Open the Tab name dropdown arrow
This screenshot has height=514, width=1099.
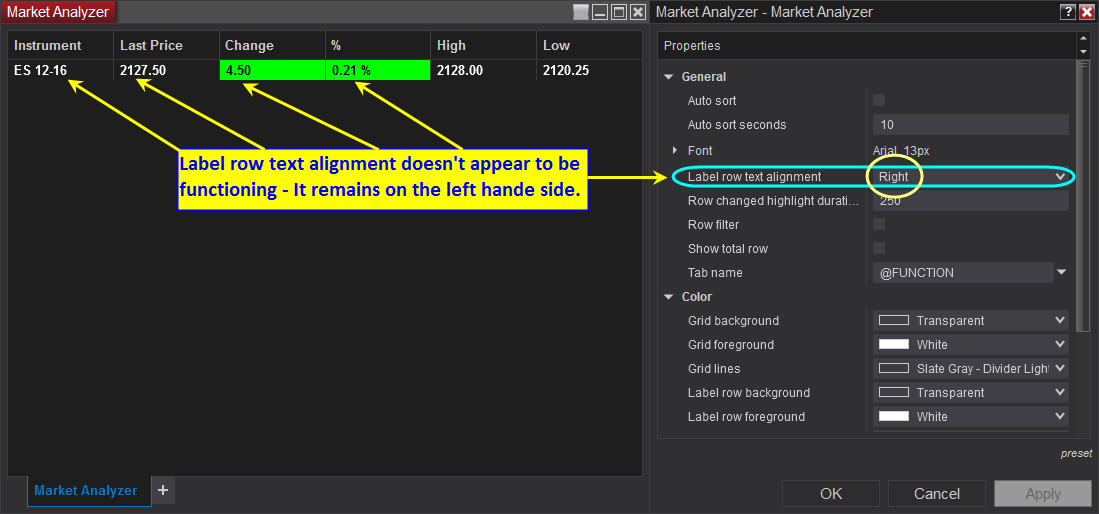[1062, 272]
